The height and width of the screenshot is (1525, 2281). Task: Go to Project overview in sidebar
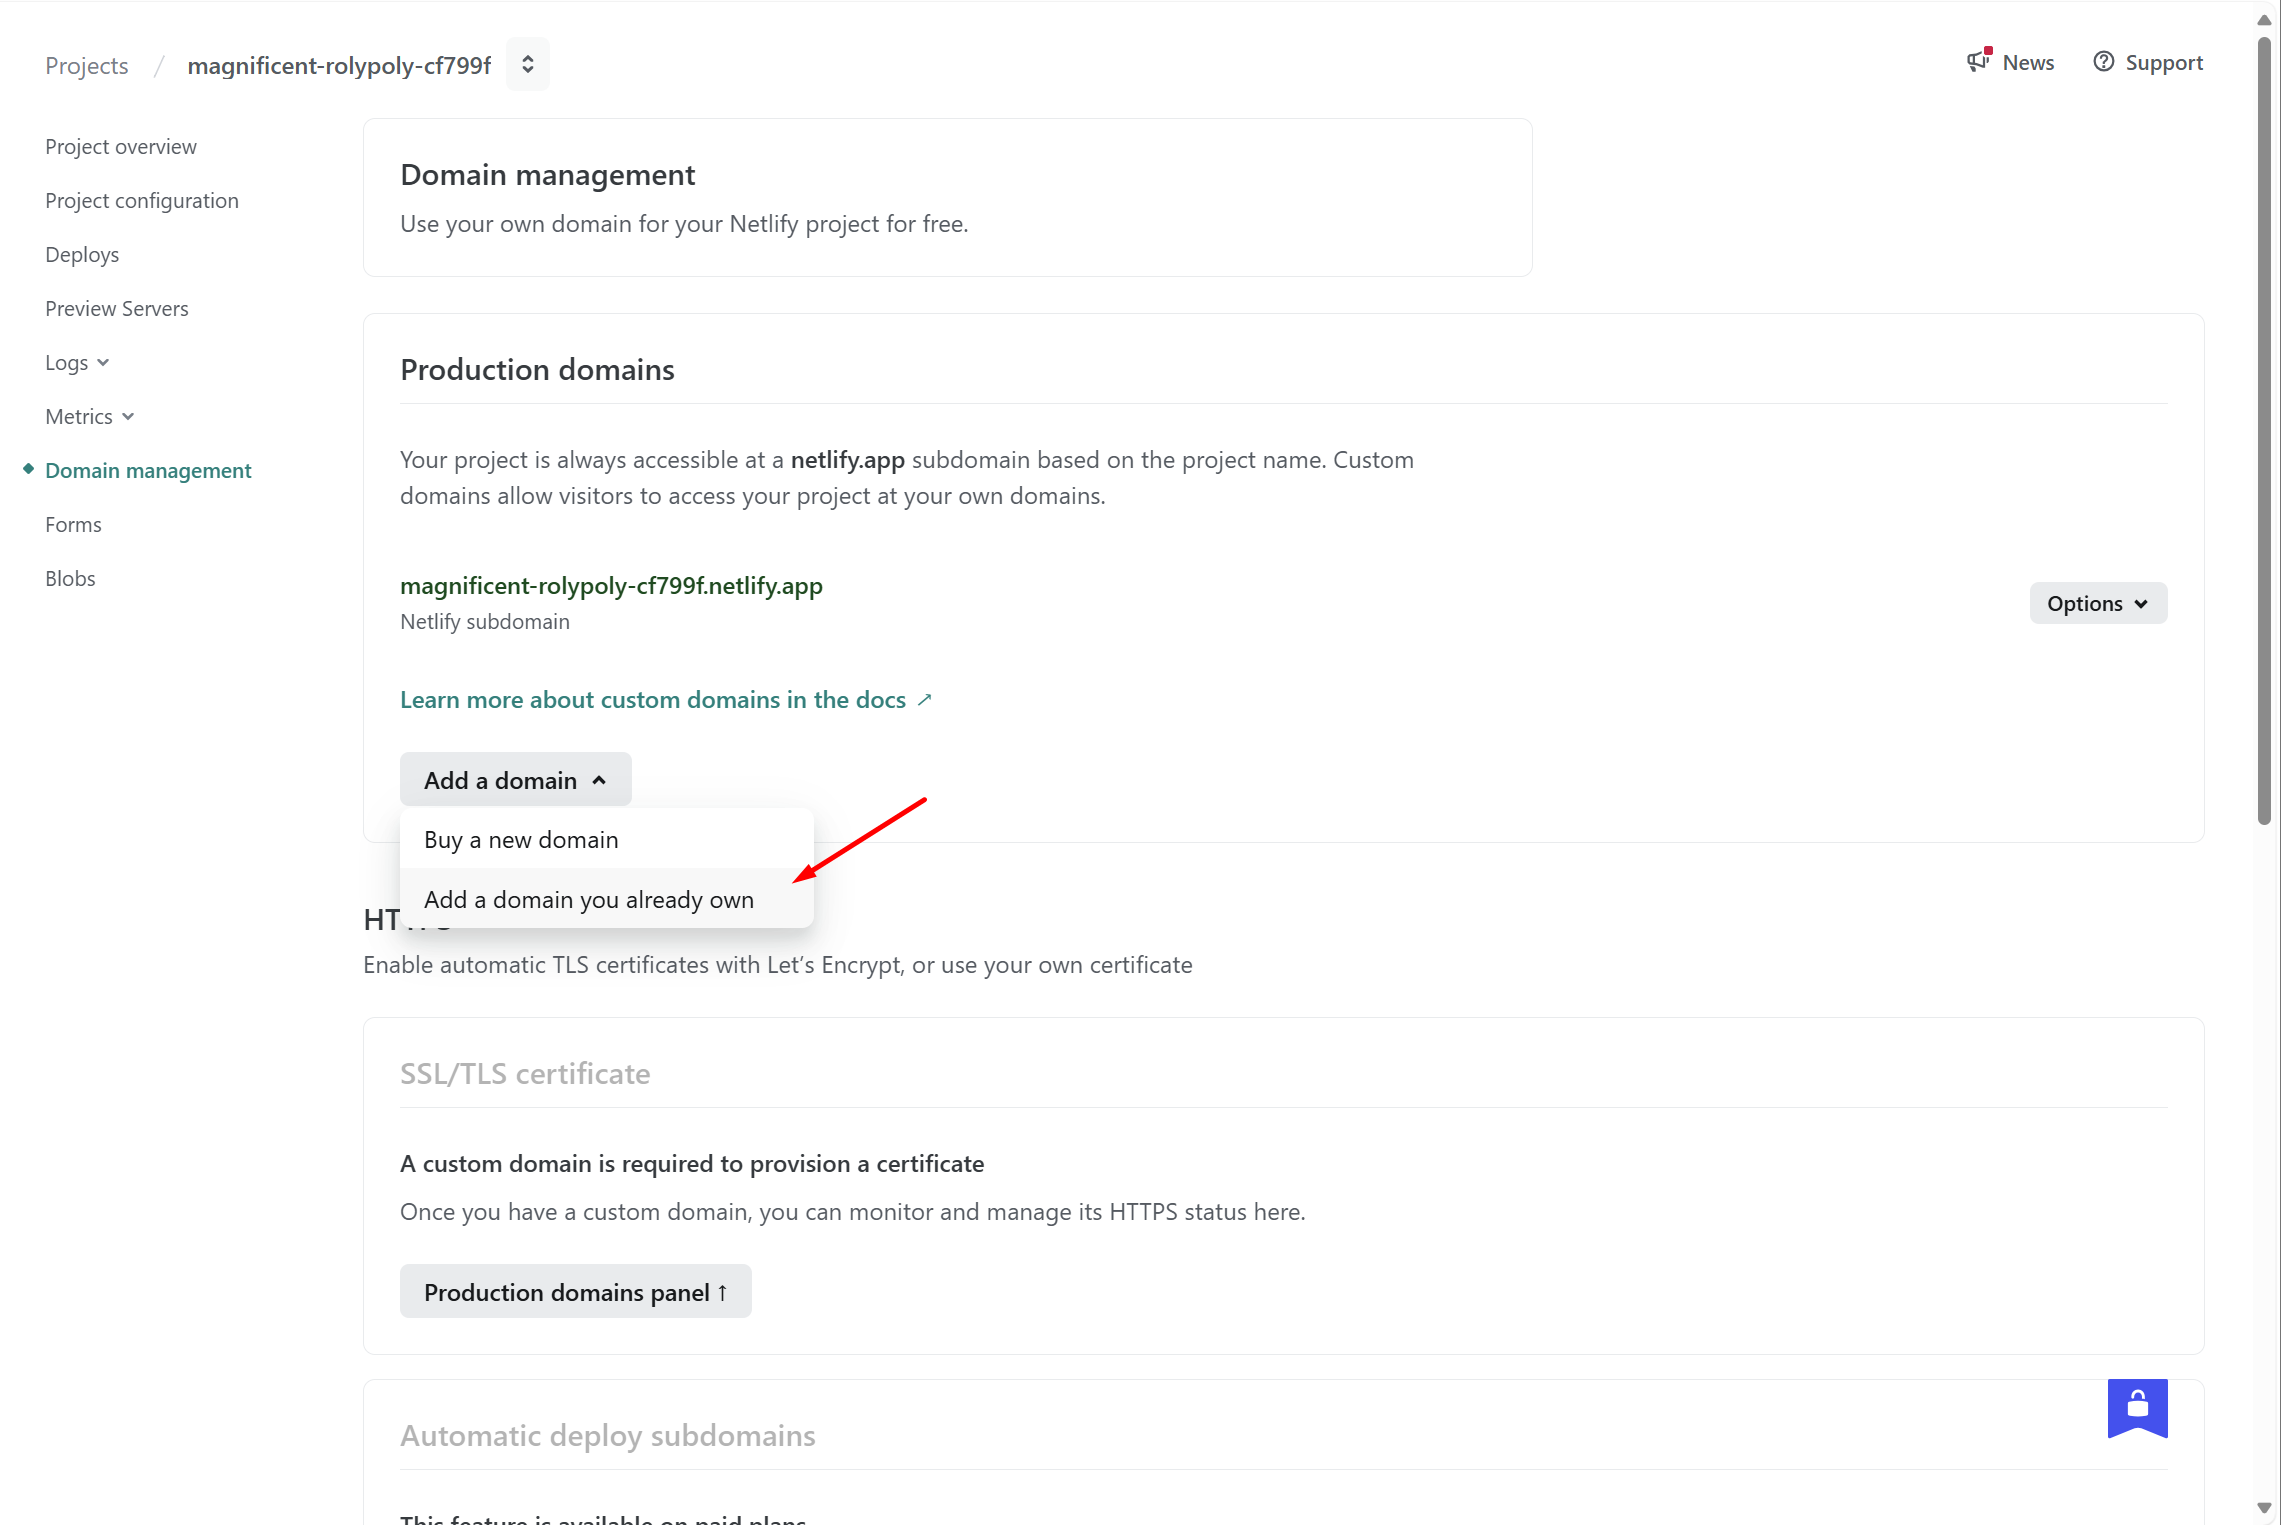click(x=121, y=147)
